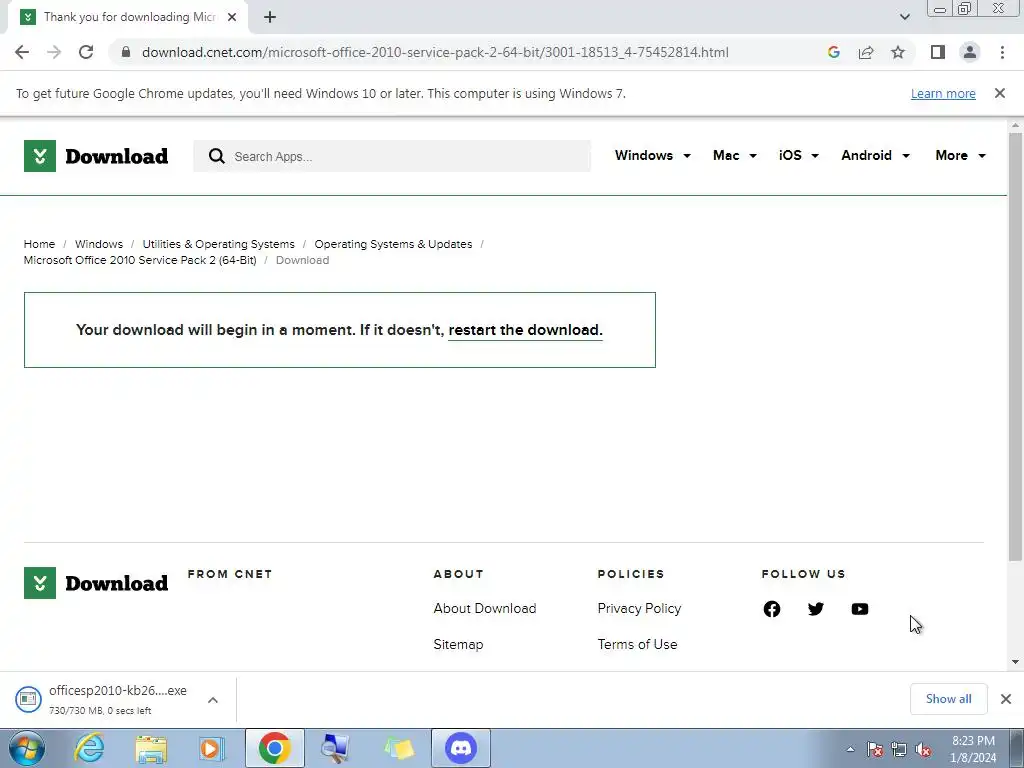Click the magnifier icon in the search box
1024x768 pixels.
[x=217, y=156]
